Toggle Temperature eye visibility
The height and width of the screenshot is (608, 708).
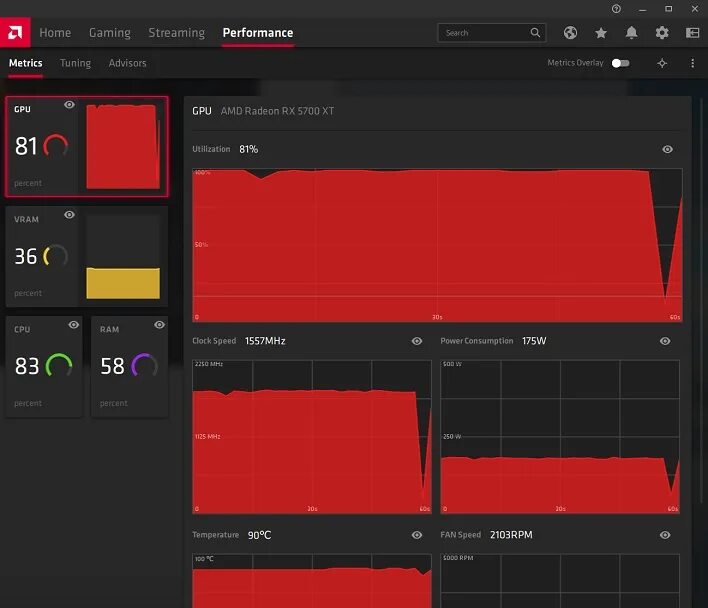(417, 535)
